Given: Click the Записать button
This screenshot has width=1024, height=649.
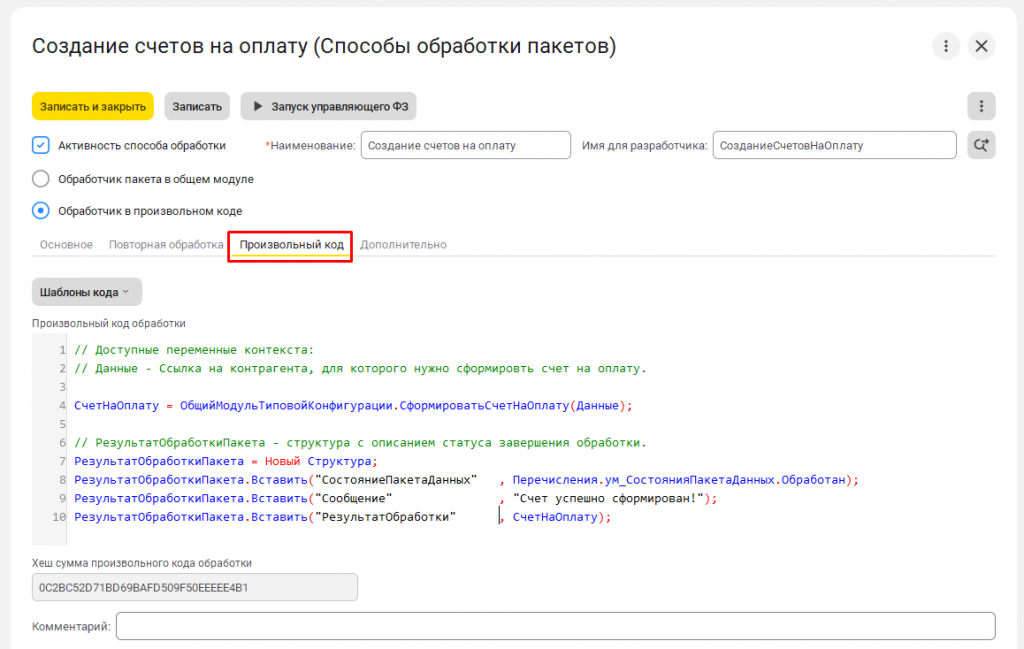Looking at the screenshot, I should tap(197, 106).
